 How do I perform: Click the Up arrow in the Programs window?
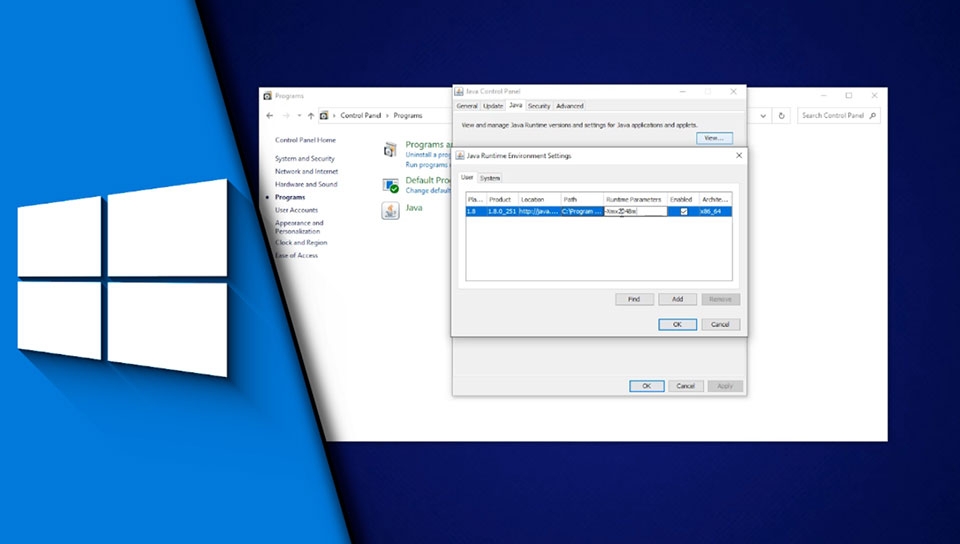[x=311, y=115]
